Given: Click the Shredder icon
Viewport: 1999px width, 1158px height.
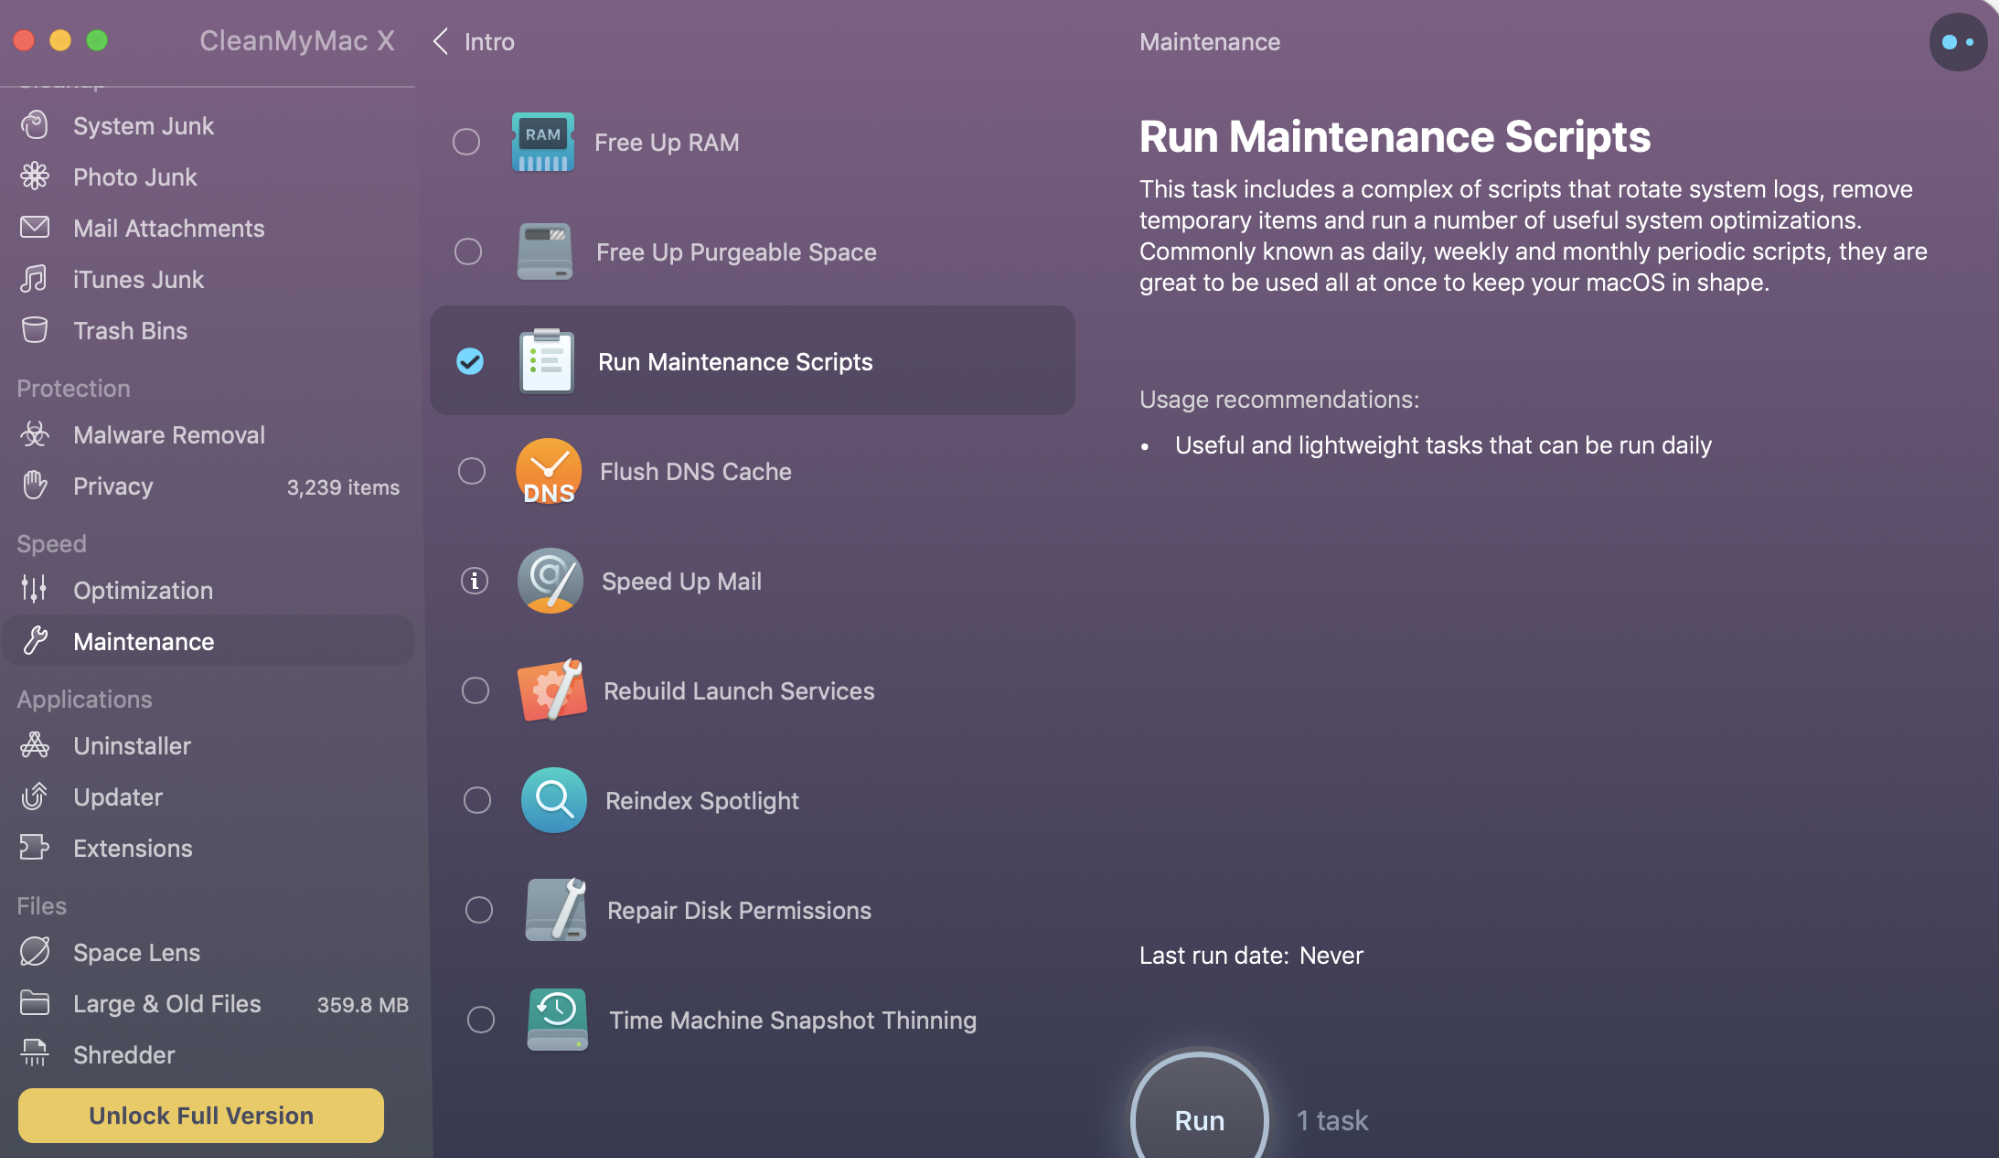Looking at the screenshot, I should click(35, 1054).
